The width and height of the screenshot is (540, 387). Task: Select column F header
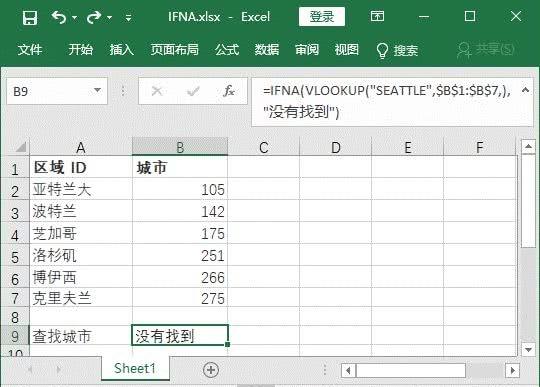(x=479, y=147)
